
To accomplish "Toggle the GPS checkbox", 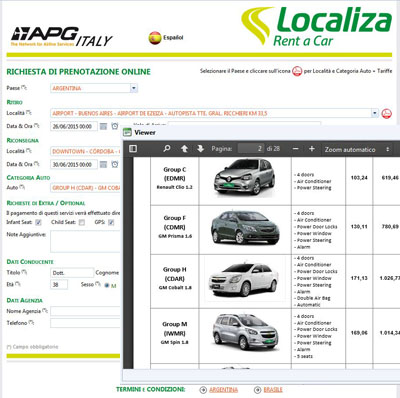I will [111, 222].
